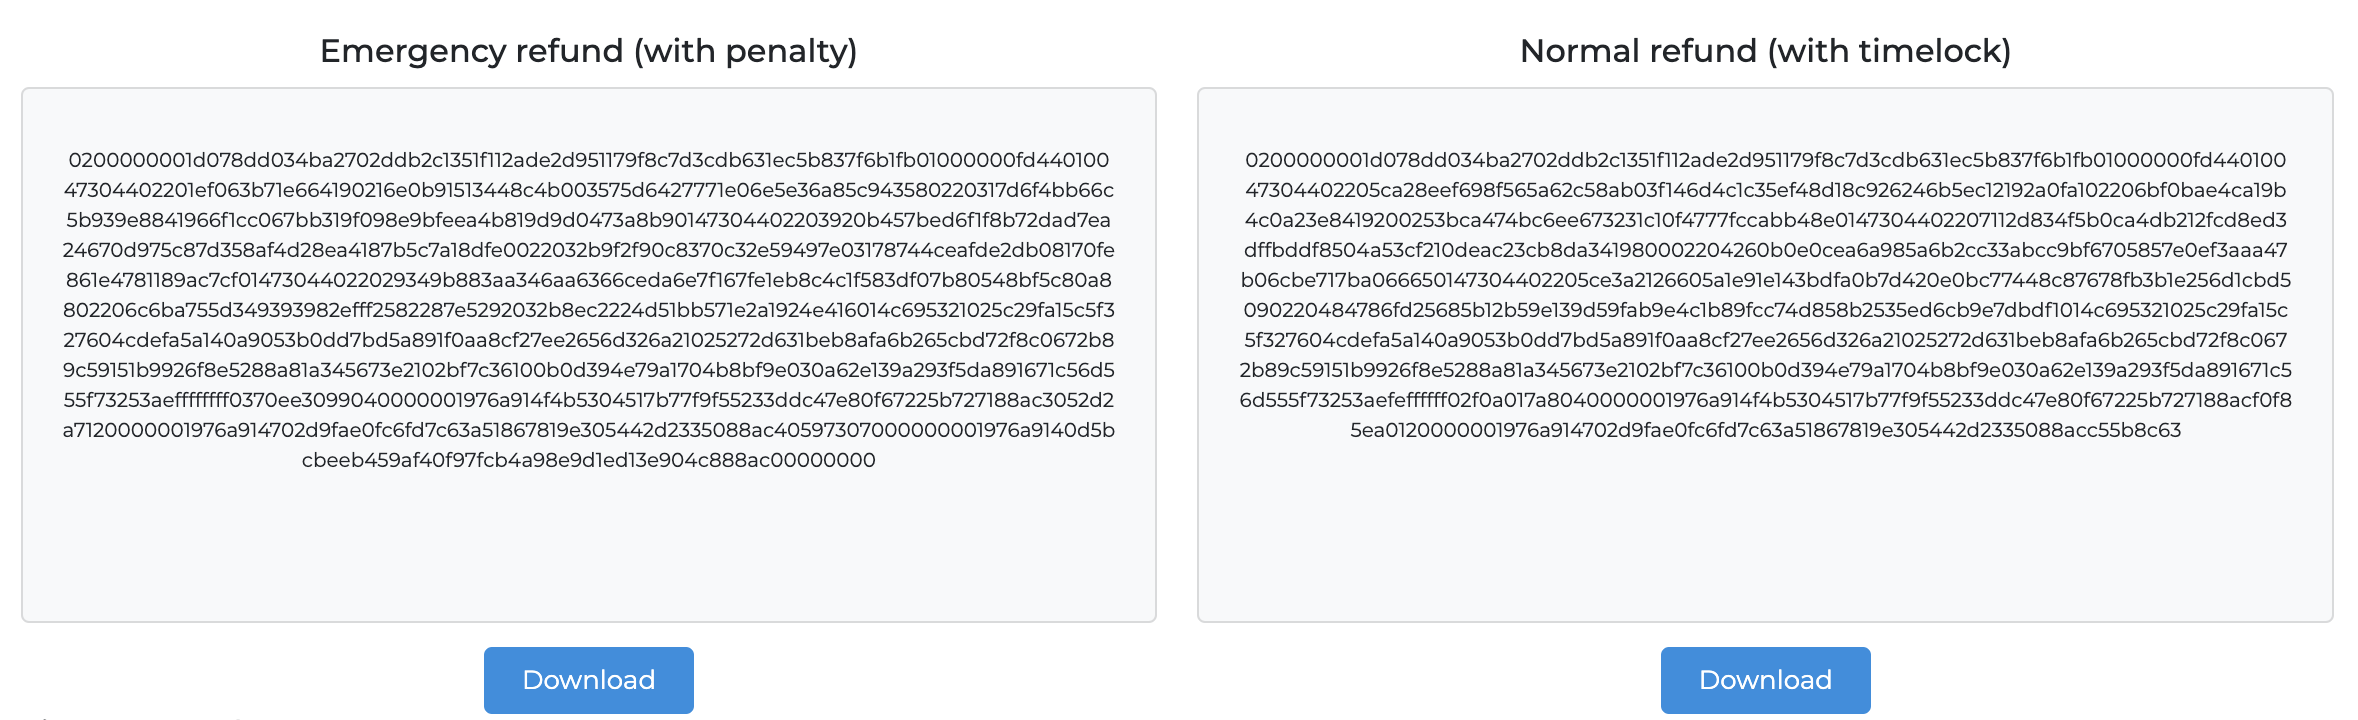2358x720 pixels.
Task: Click hex line starting with 2b89c59151b9926f
Action: tap(1766, 370)
